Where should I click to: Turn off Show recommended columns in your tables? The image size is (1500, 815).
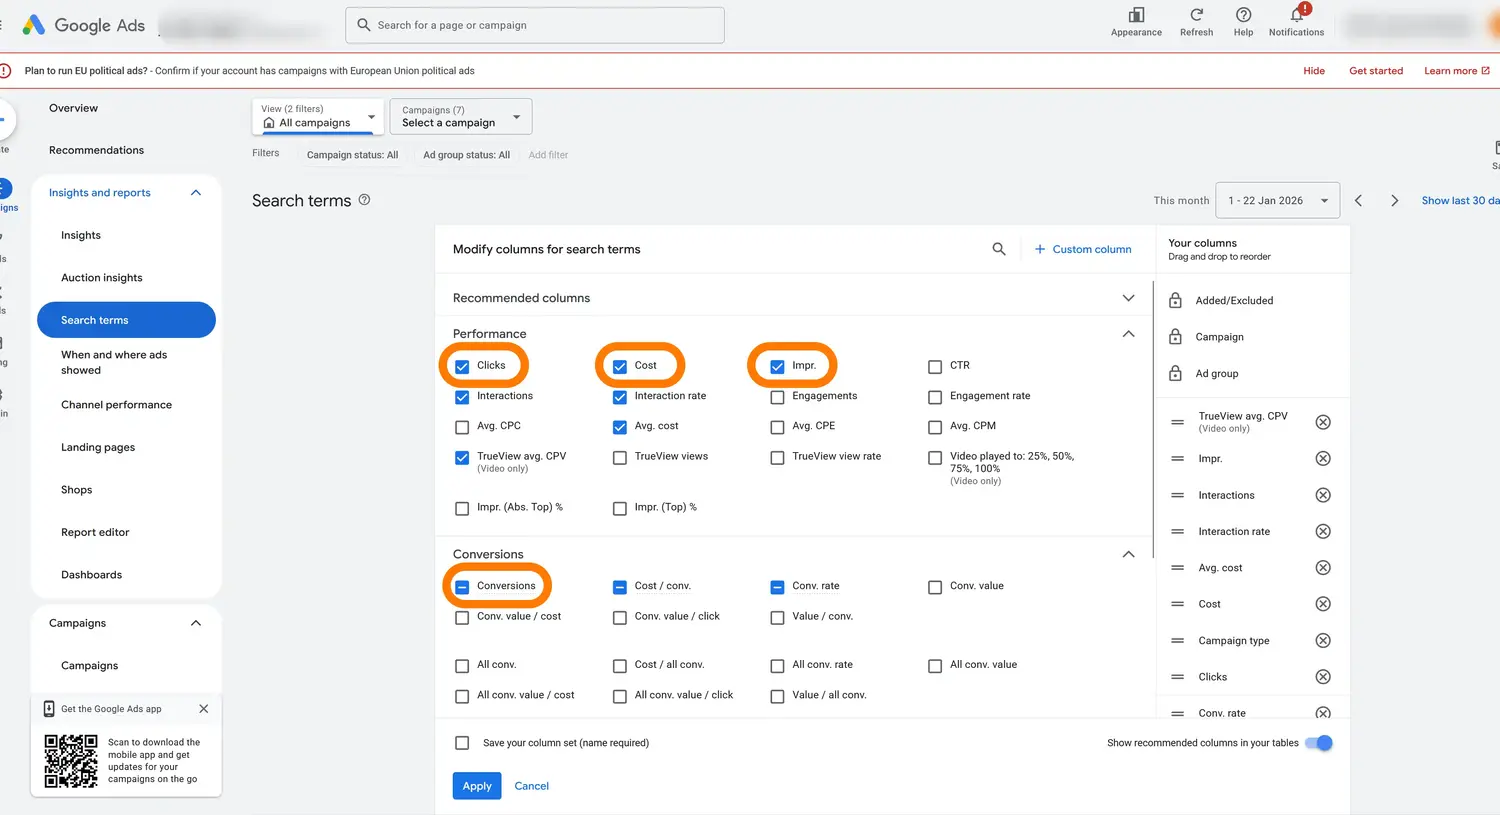[x=1319, y=743]
